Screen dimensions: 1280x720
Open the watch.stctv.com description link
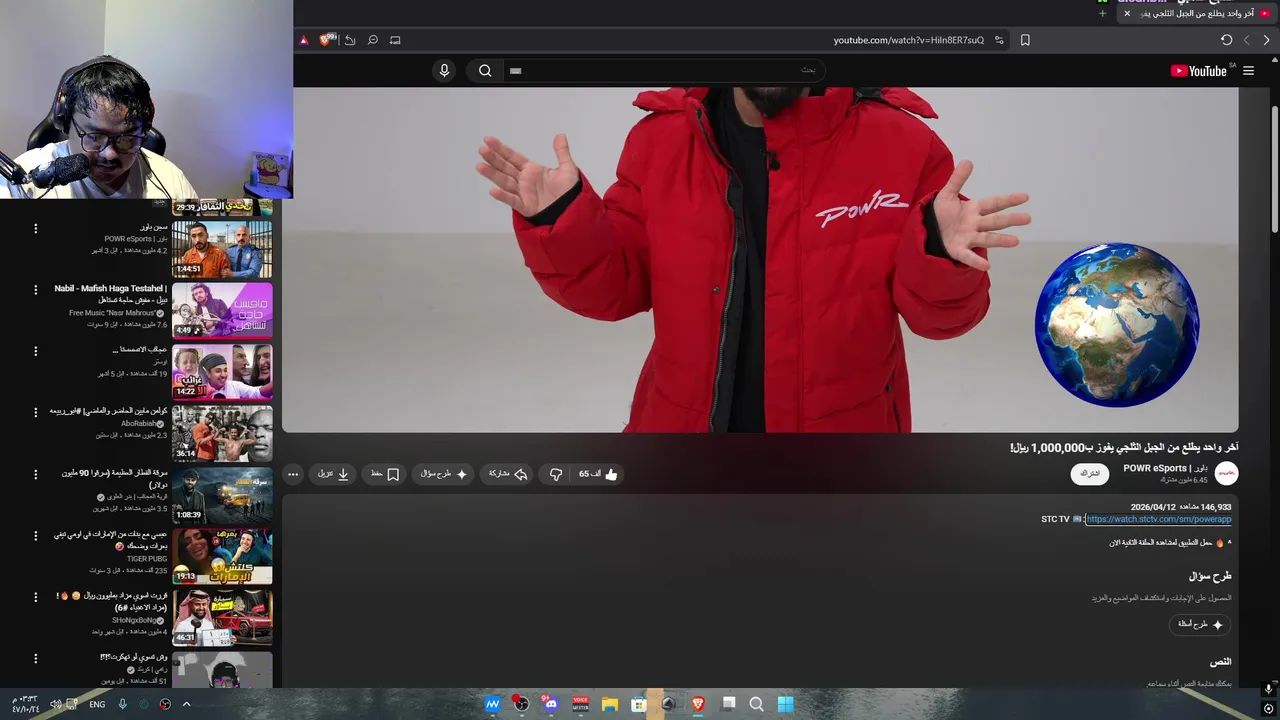pos(1158,519)
